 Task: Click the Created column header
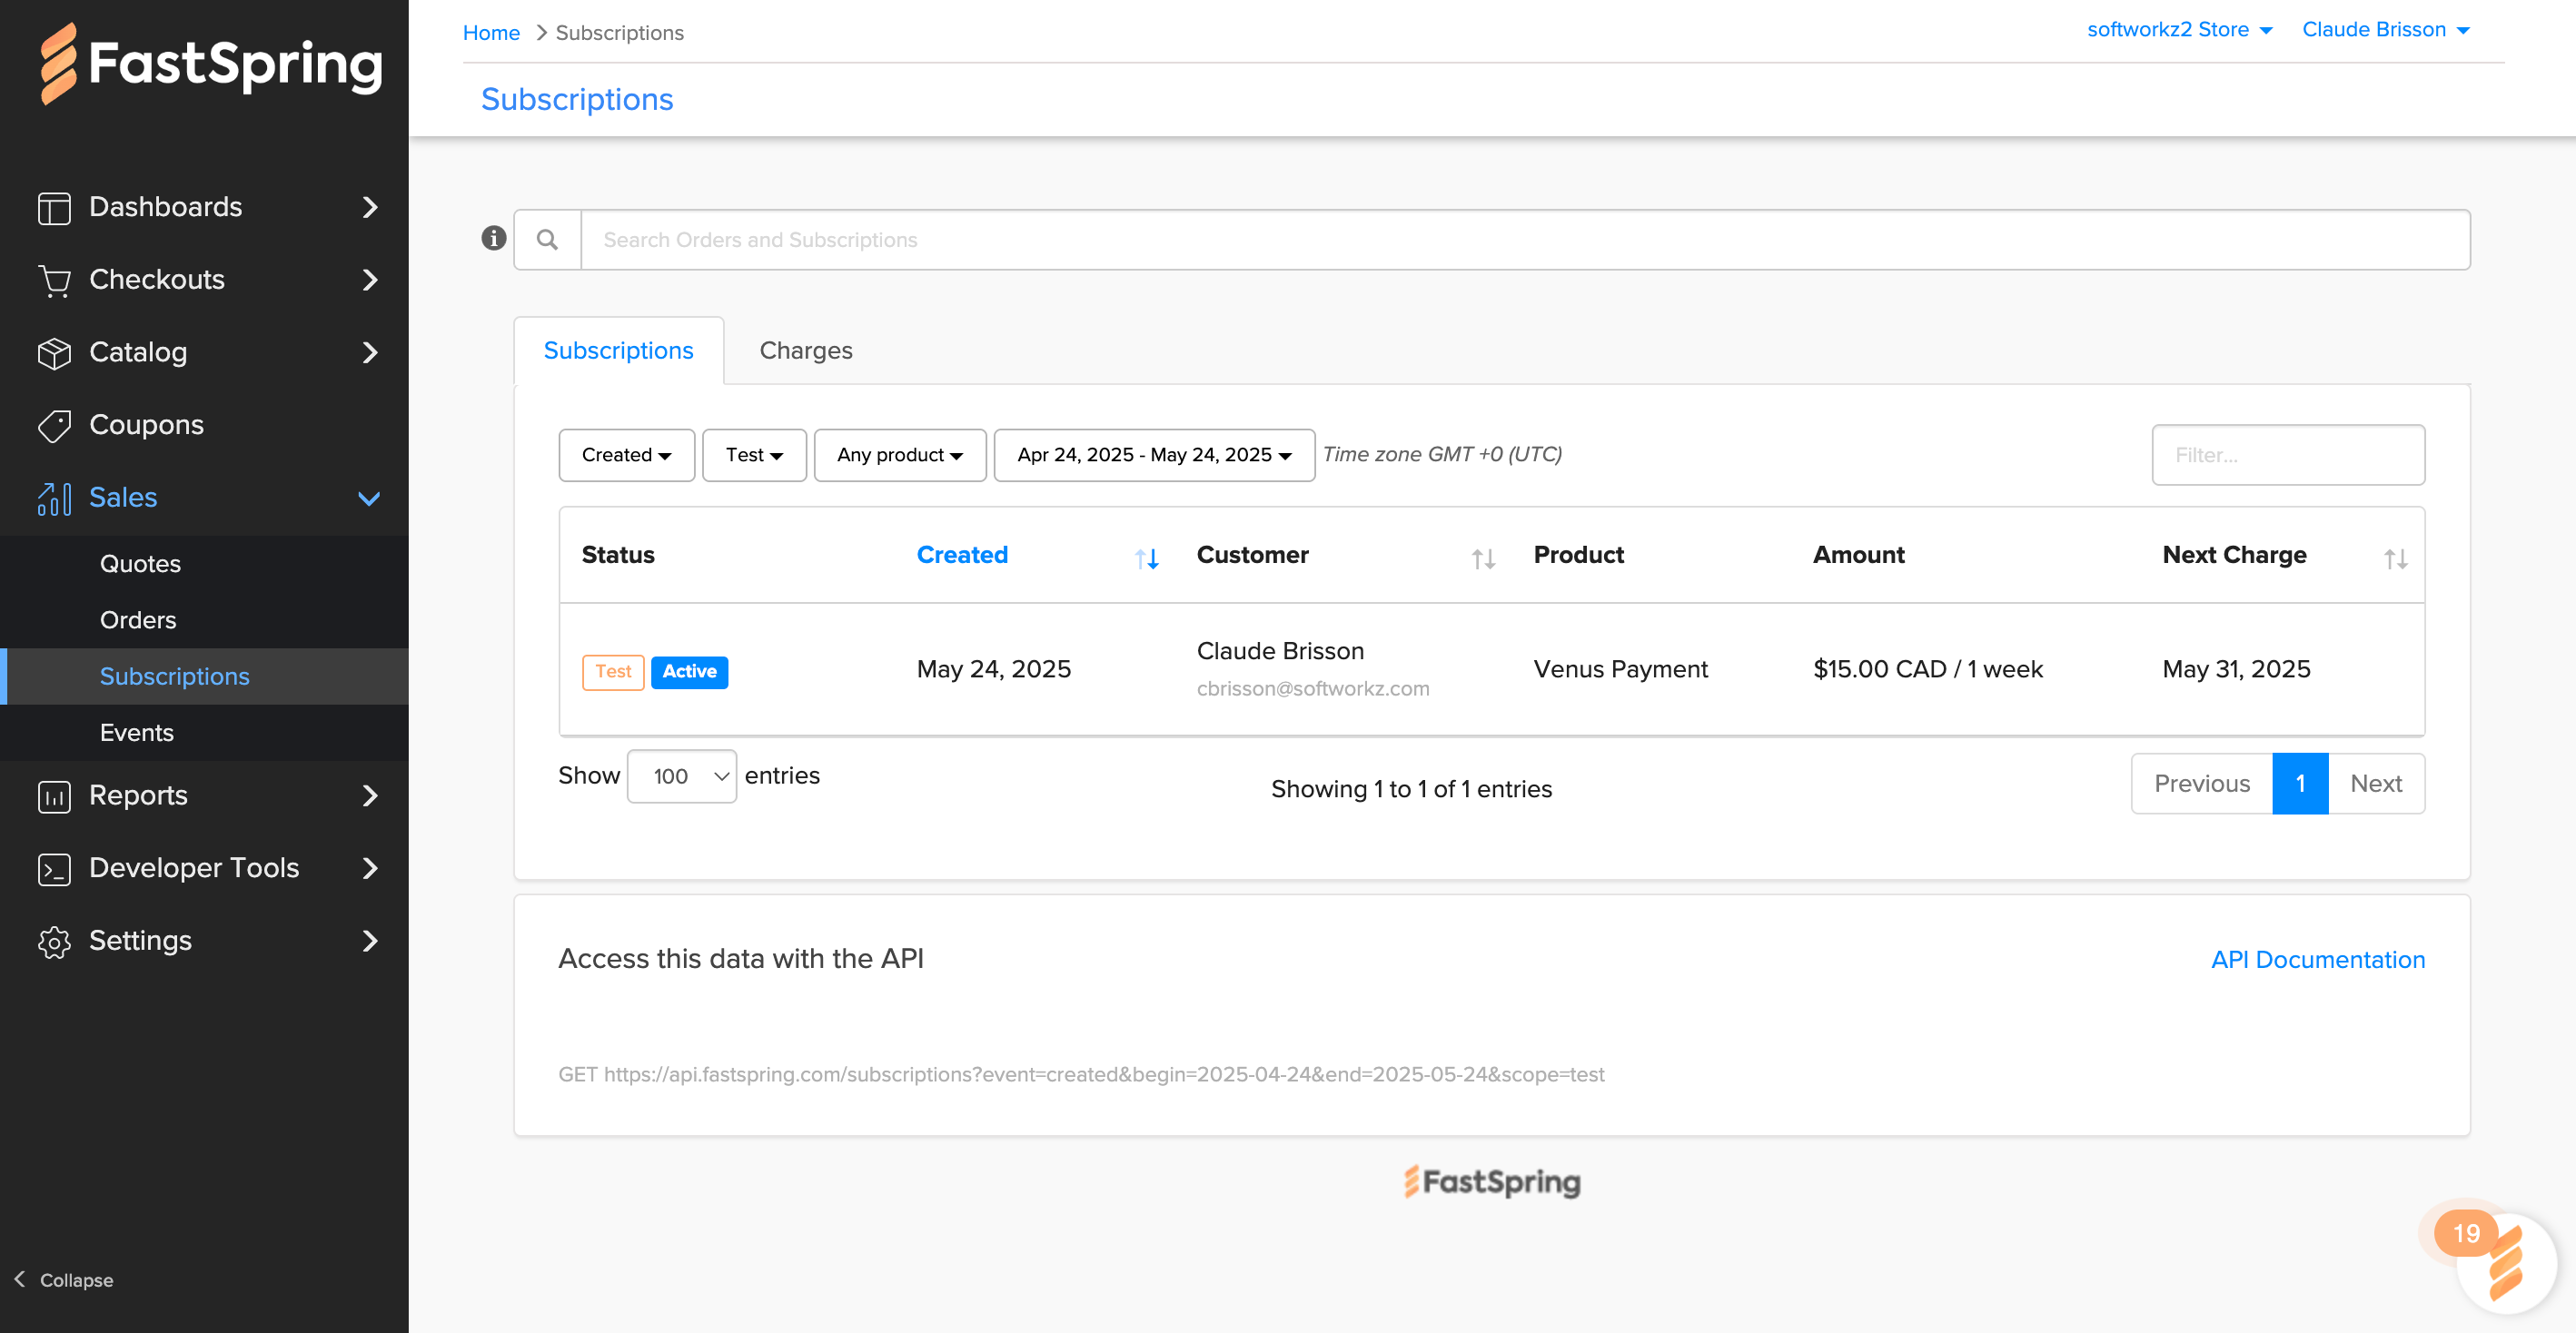point(962,555)
